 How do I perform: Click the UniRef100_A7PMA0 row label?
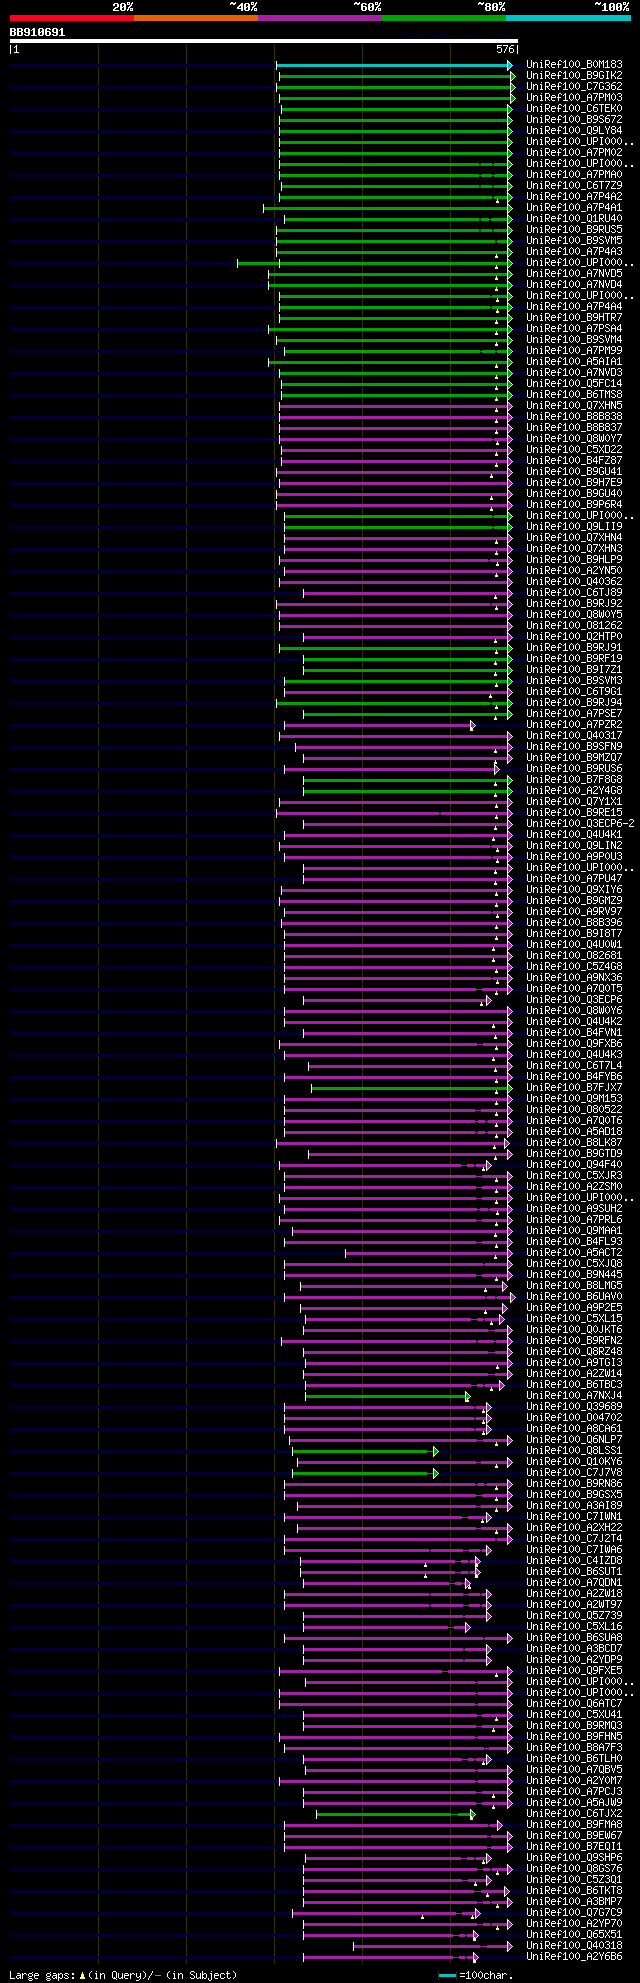(x=574, y=175)
